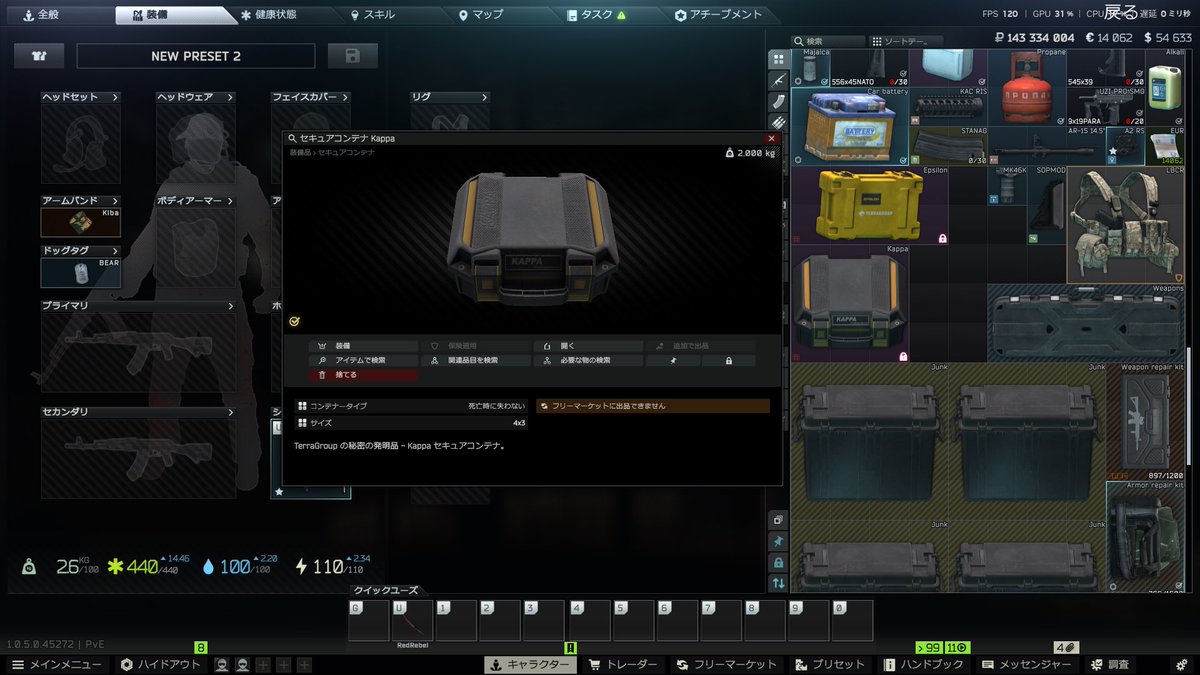Expand the リグ slot header

[450, 97]
